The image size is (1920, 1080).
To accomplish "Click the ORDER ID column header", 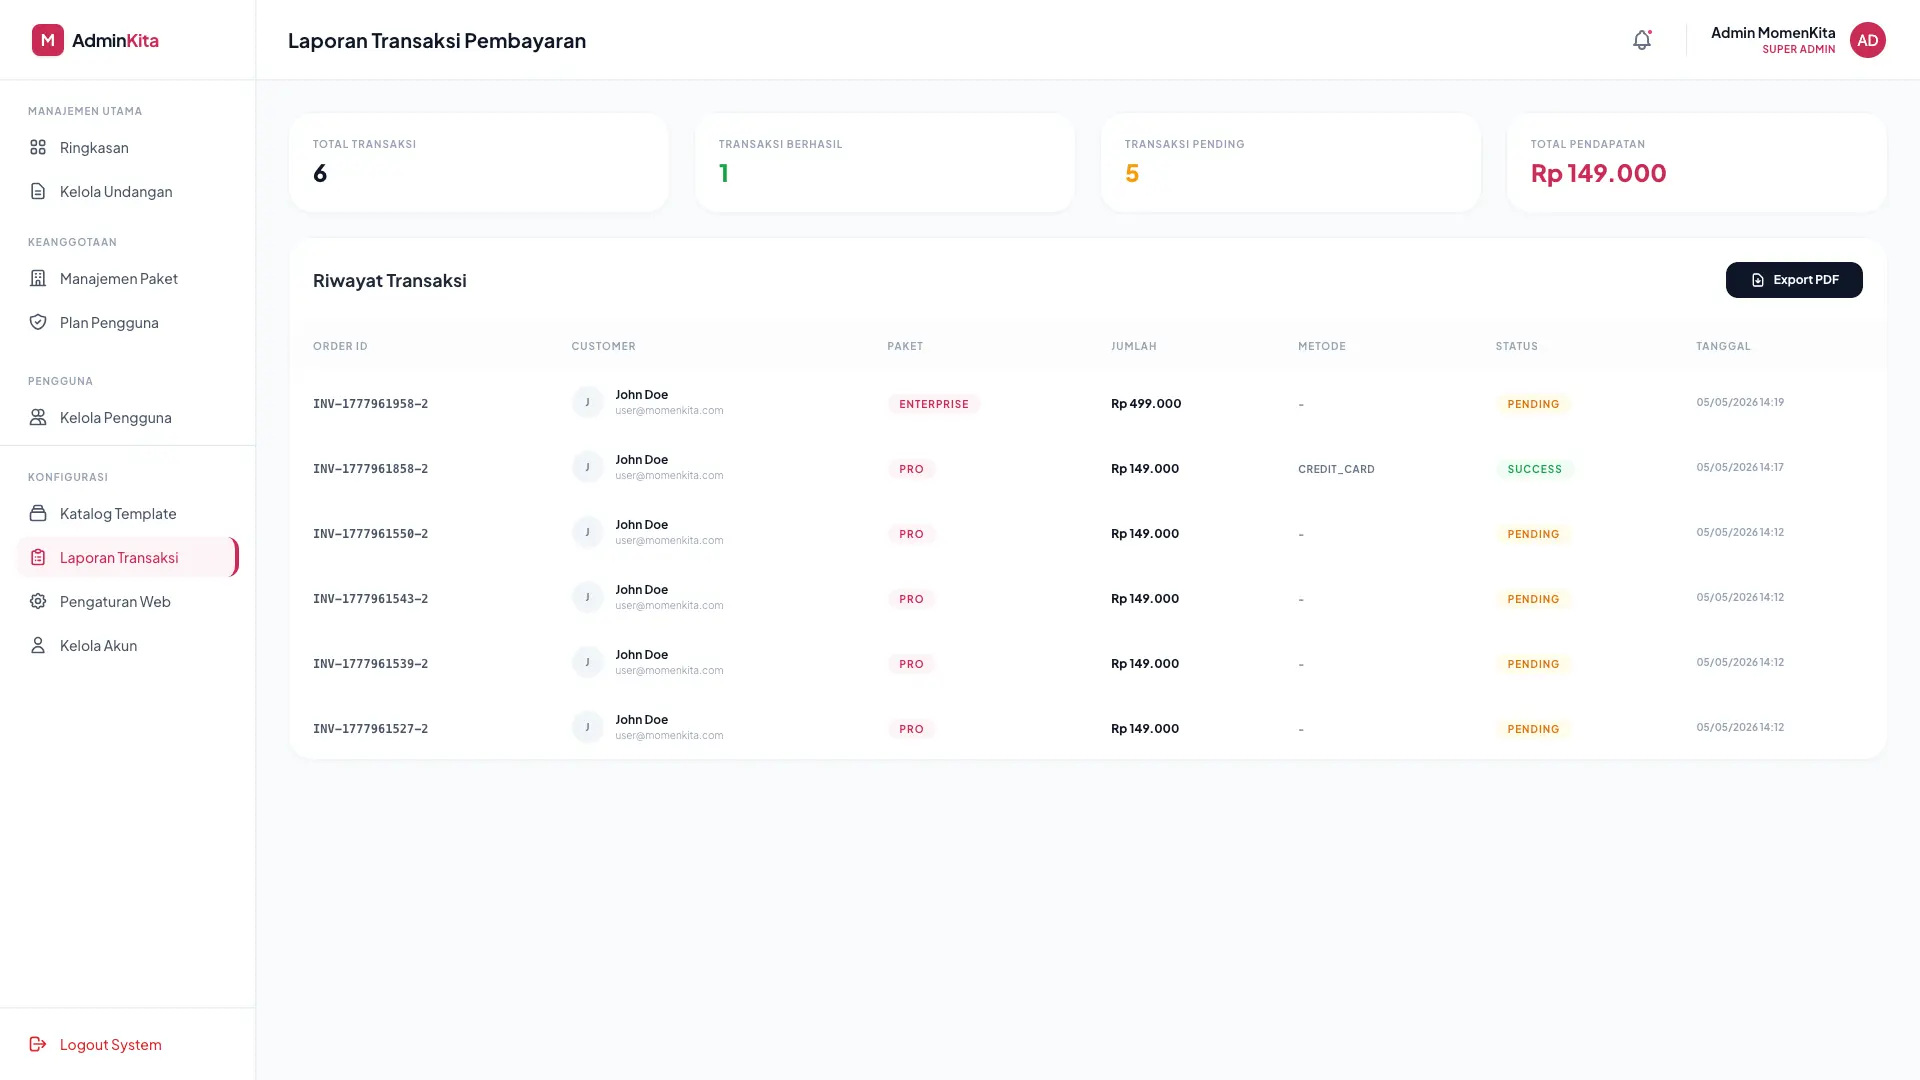I will (x=340, y=346).
